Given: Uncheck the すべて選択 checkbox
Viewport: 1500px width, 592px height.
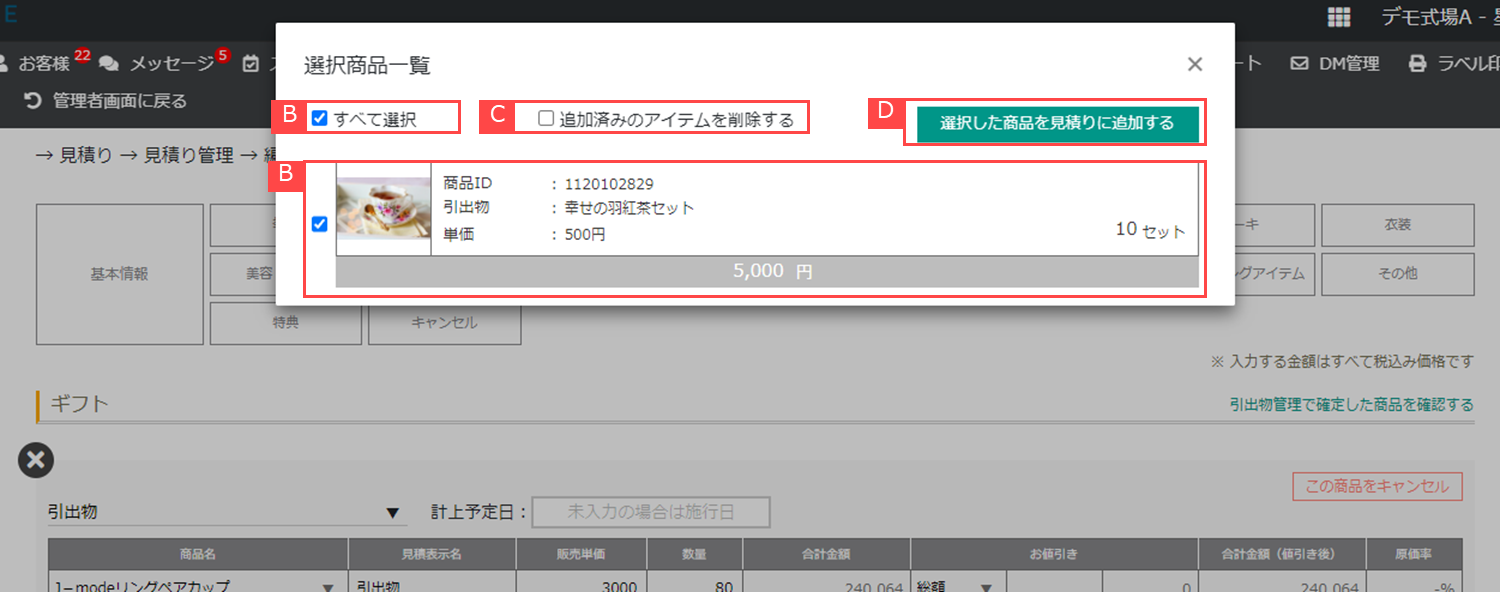Looking at the screenshot, I should click(319, 118).
